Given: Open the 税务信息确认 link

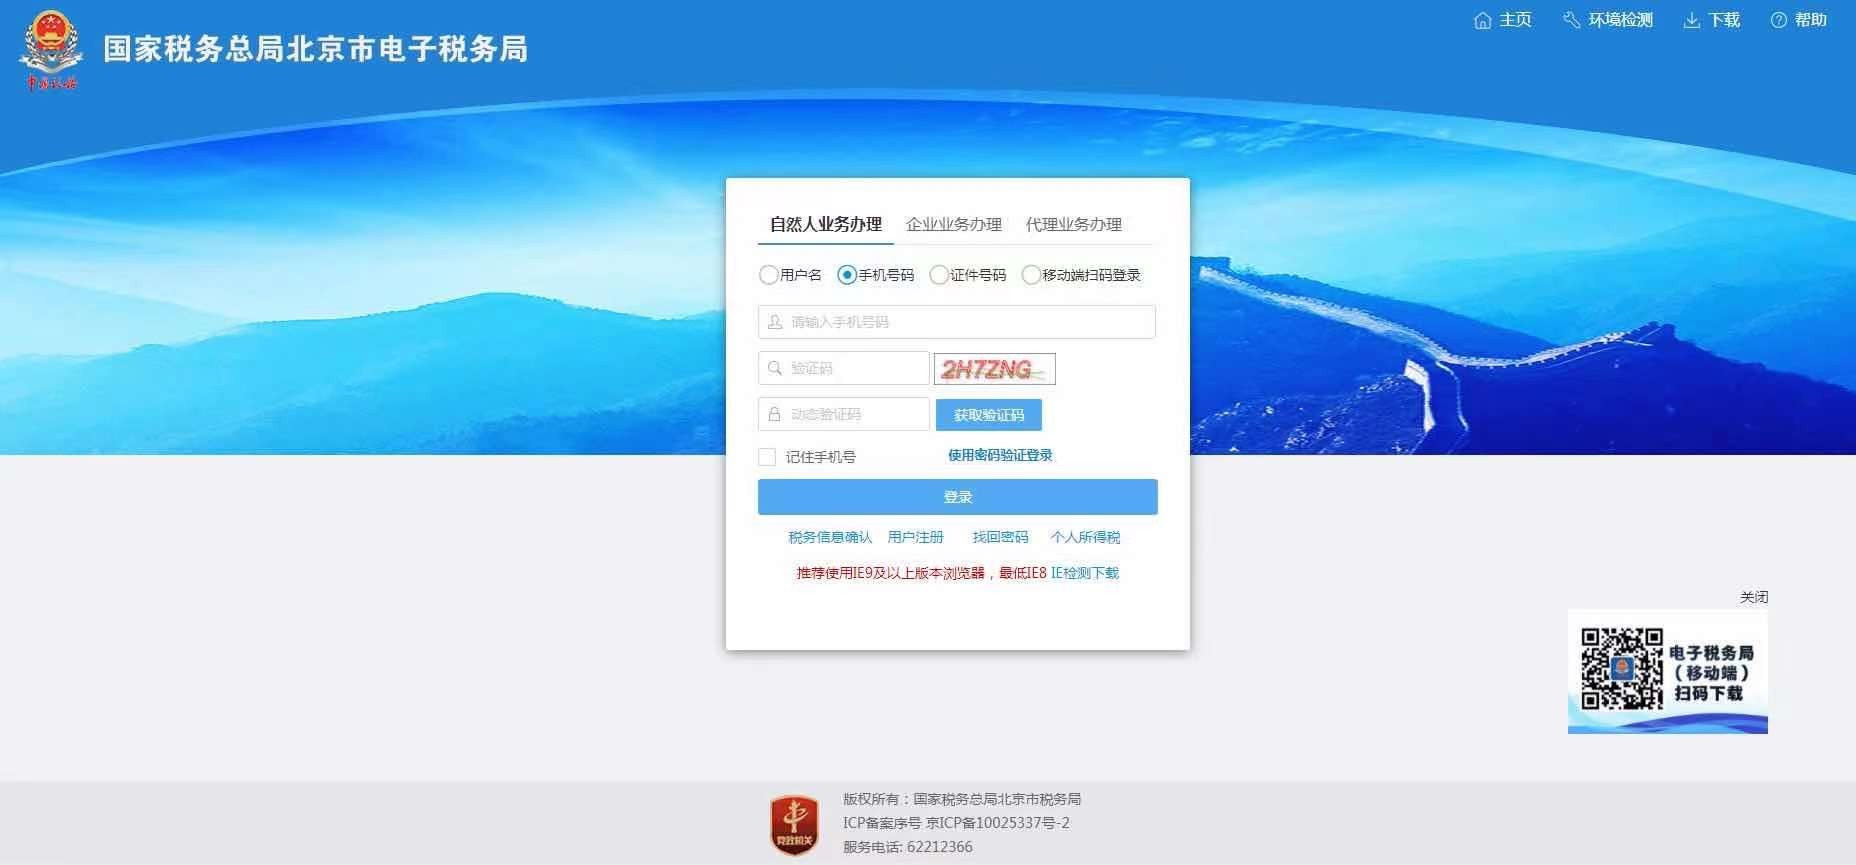Looking at the screenshot, I should (830, 538).
